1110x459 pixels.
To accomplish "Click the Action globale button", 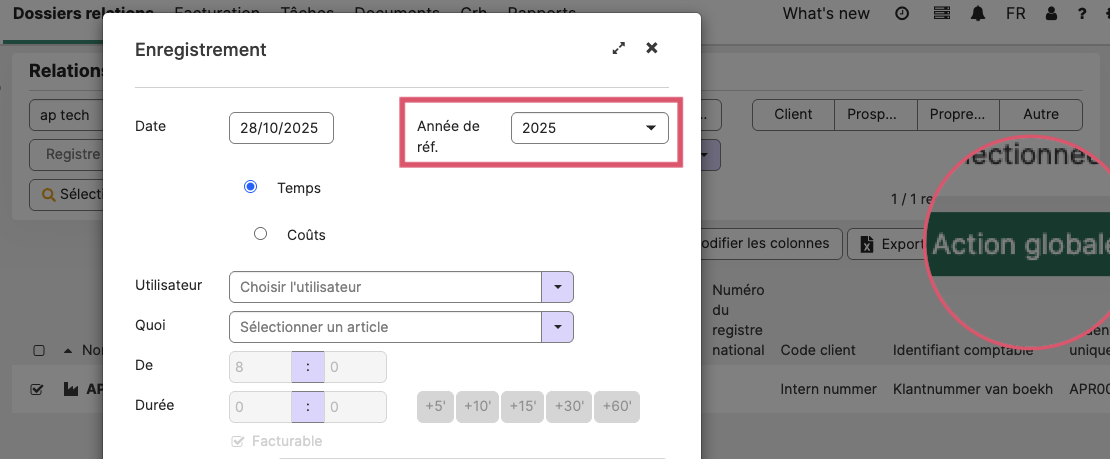I will click(1021, 244).
